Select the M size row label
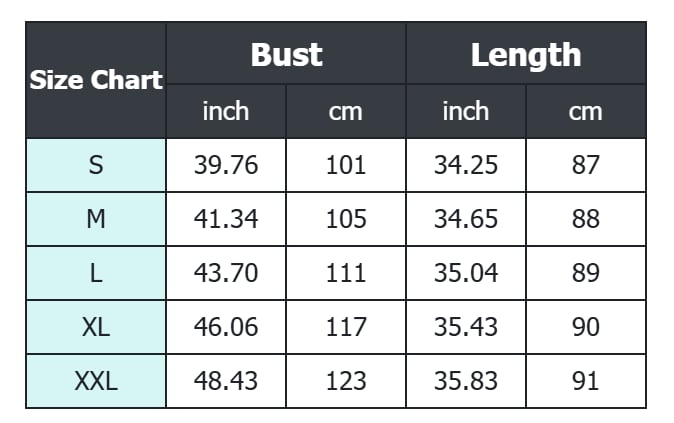The height and width of the screenshot is (423, 674). (x=96, y=219)
